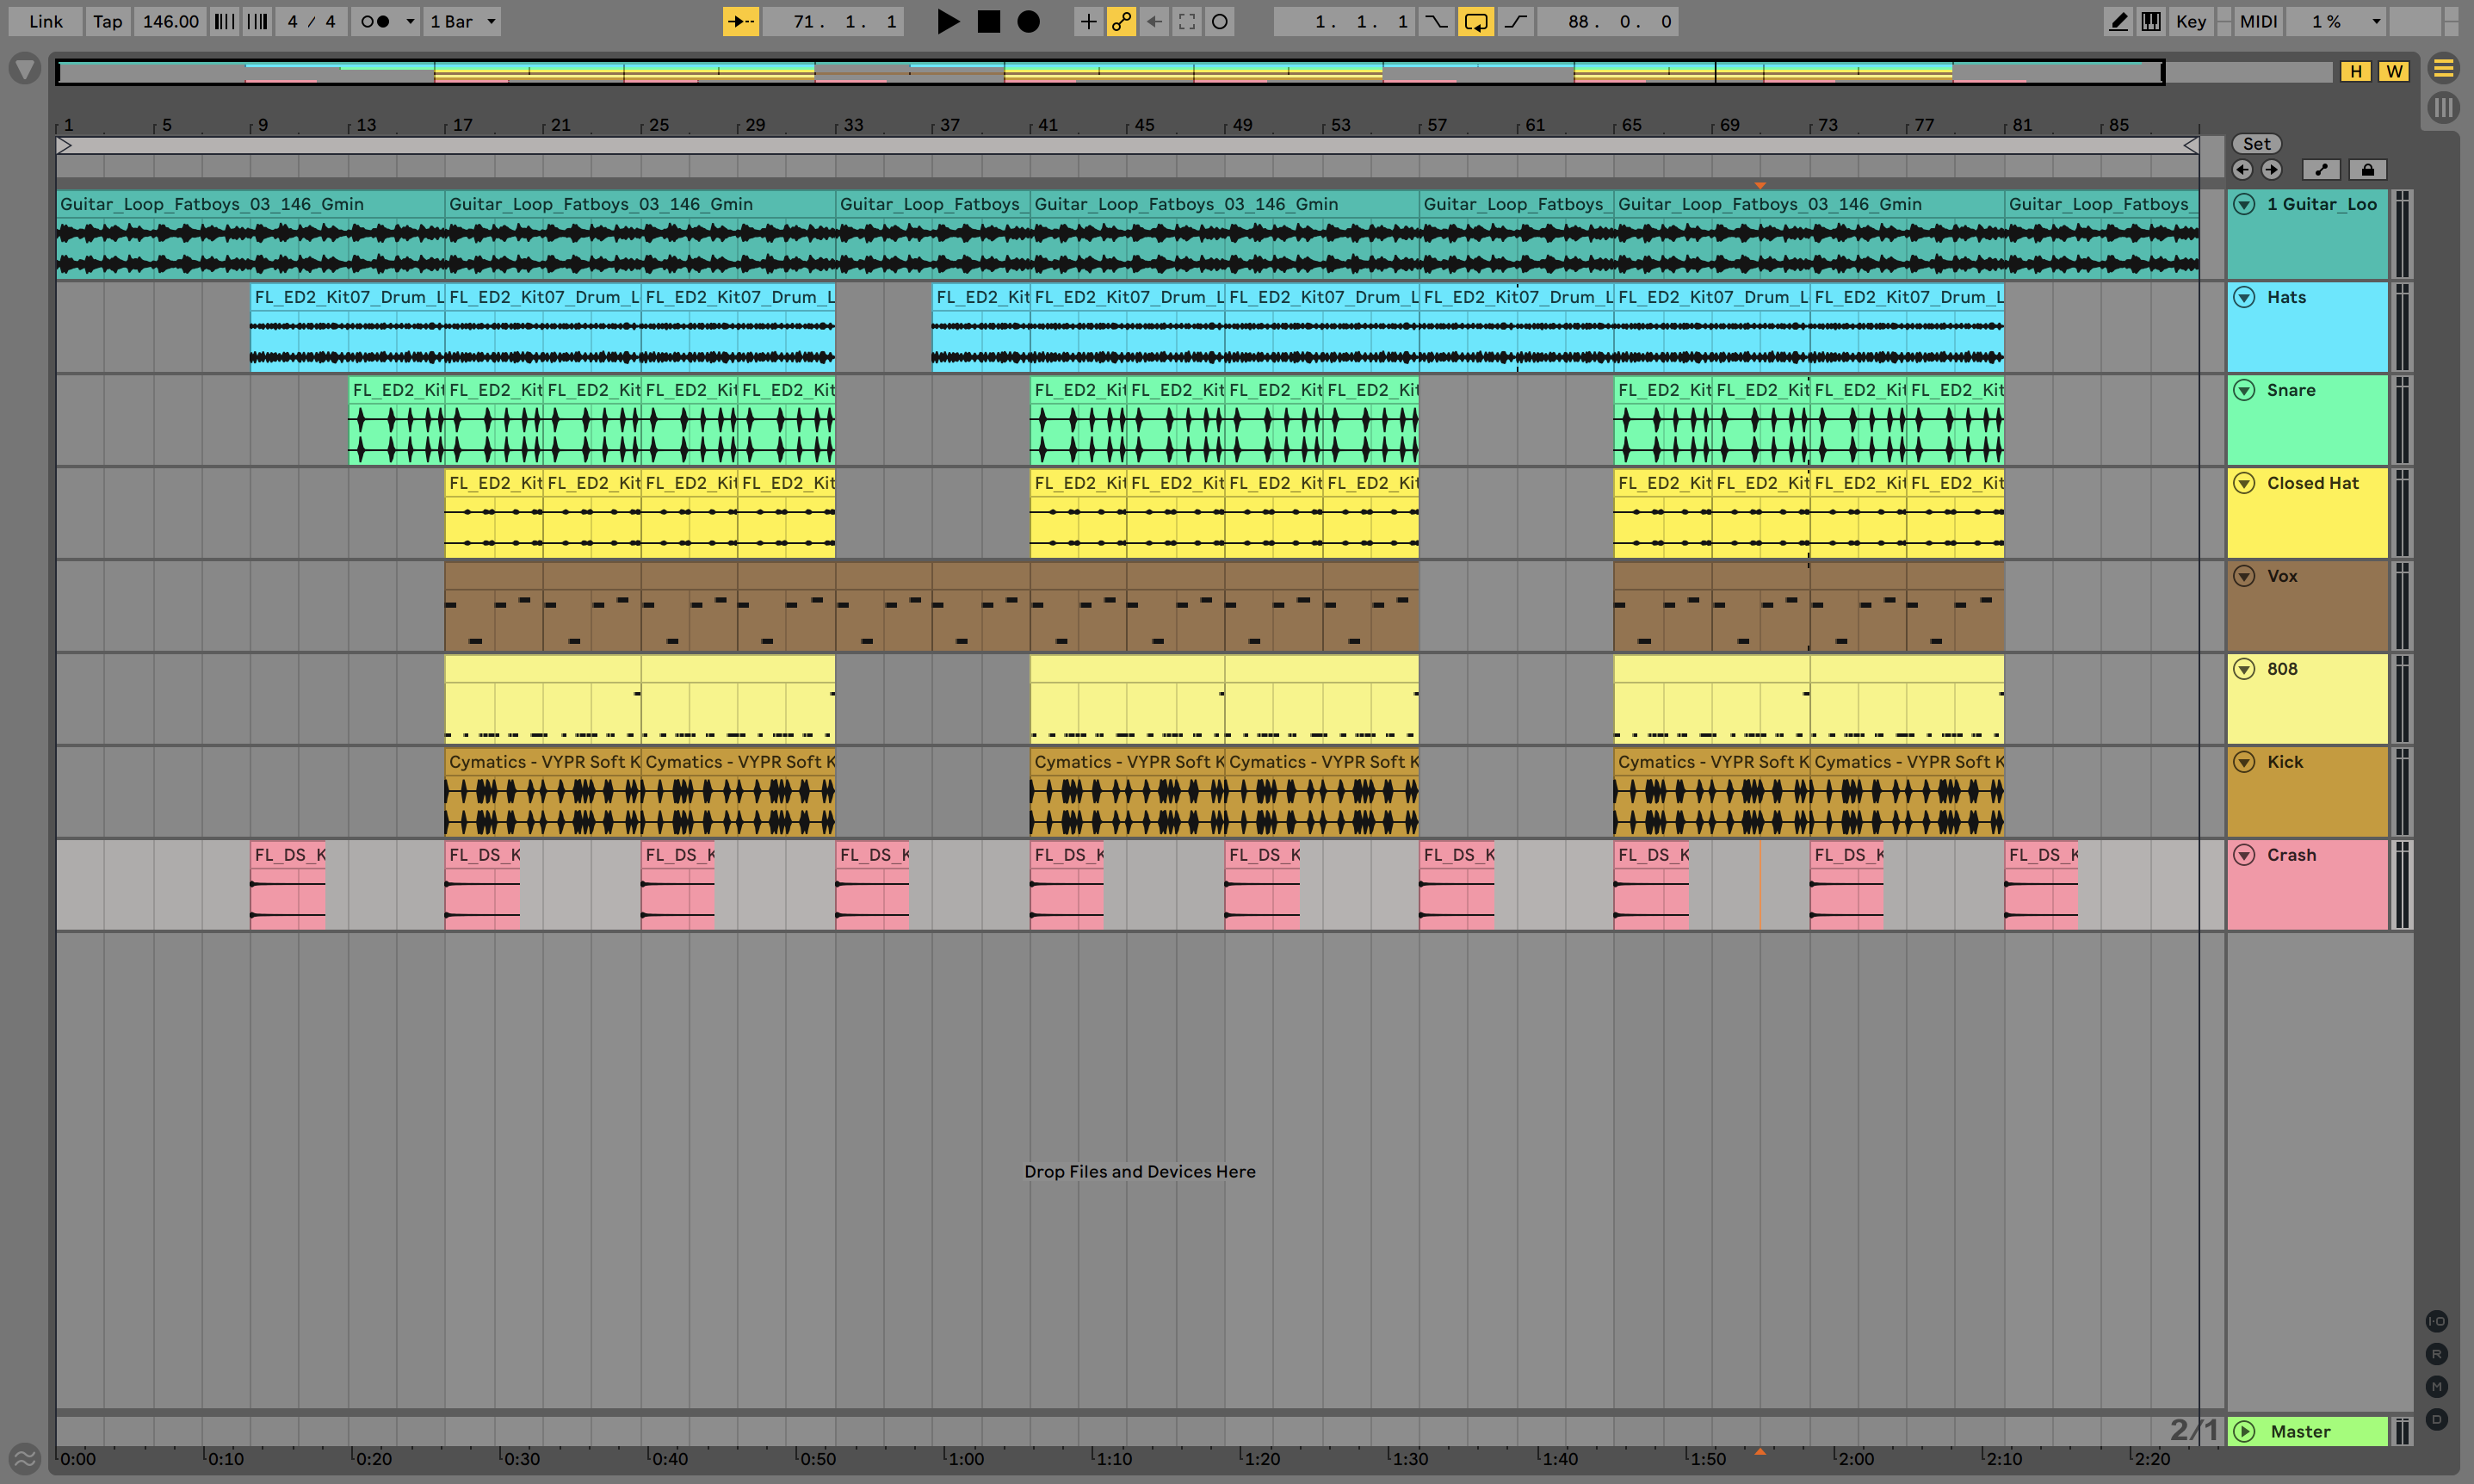Enable Key Map Mode
This screenshot has height=1484, width=2474.
pos(2191,21)
